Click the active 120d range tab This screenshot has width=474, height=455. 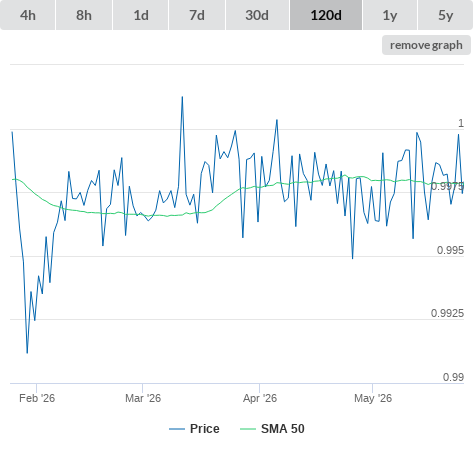click(326, 15)
